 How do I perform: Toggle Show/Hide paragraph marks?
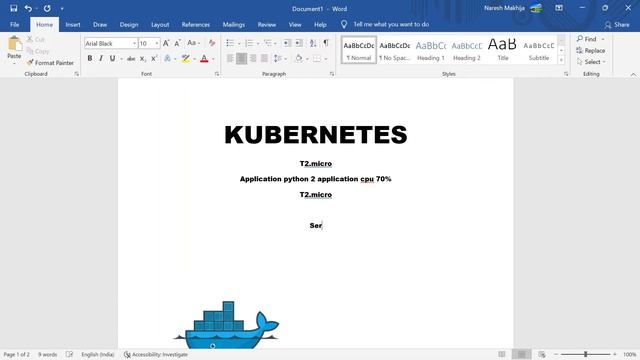326,43
